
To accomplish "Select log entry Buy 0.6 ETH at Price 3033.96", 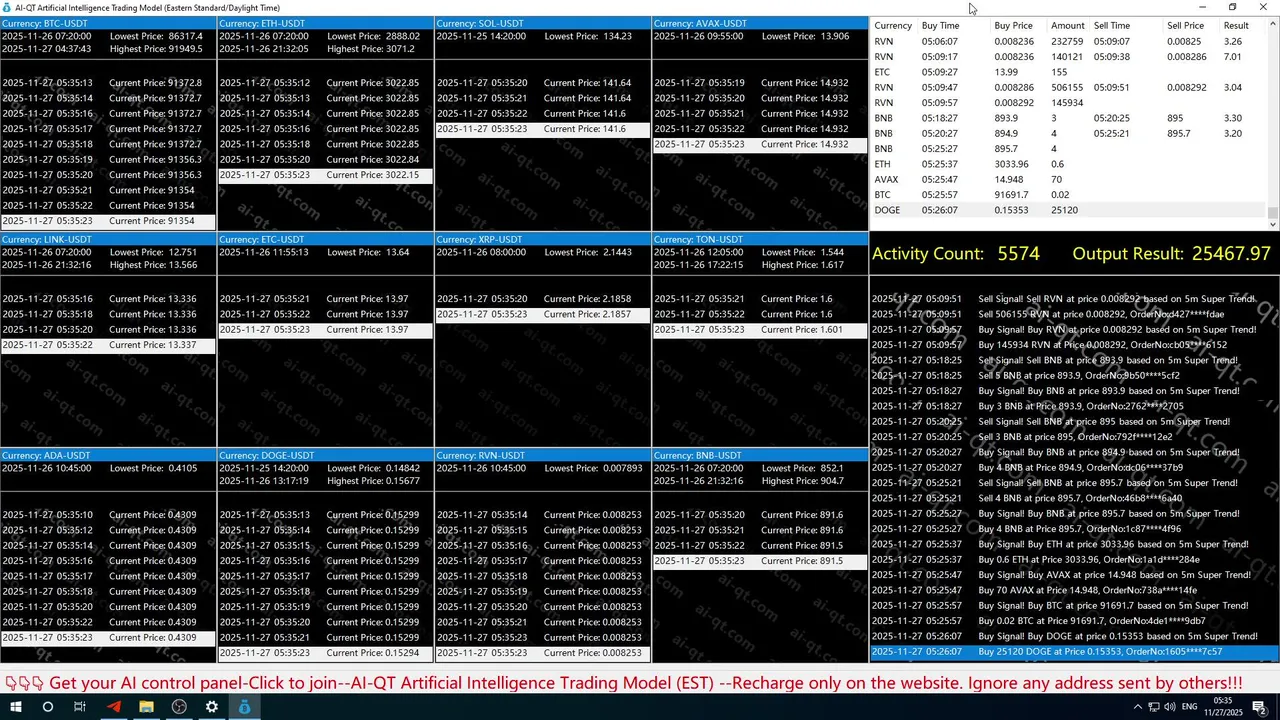I will pyautogui.click(x=1074, y=560).
